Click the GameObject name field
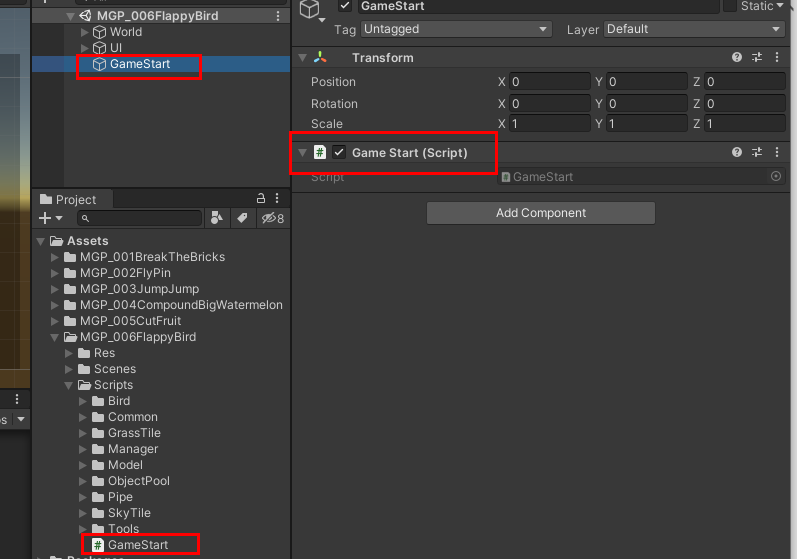The height and width of the screenshot is (559, 797). pyautogui.click(x=539, y=6)
